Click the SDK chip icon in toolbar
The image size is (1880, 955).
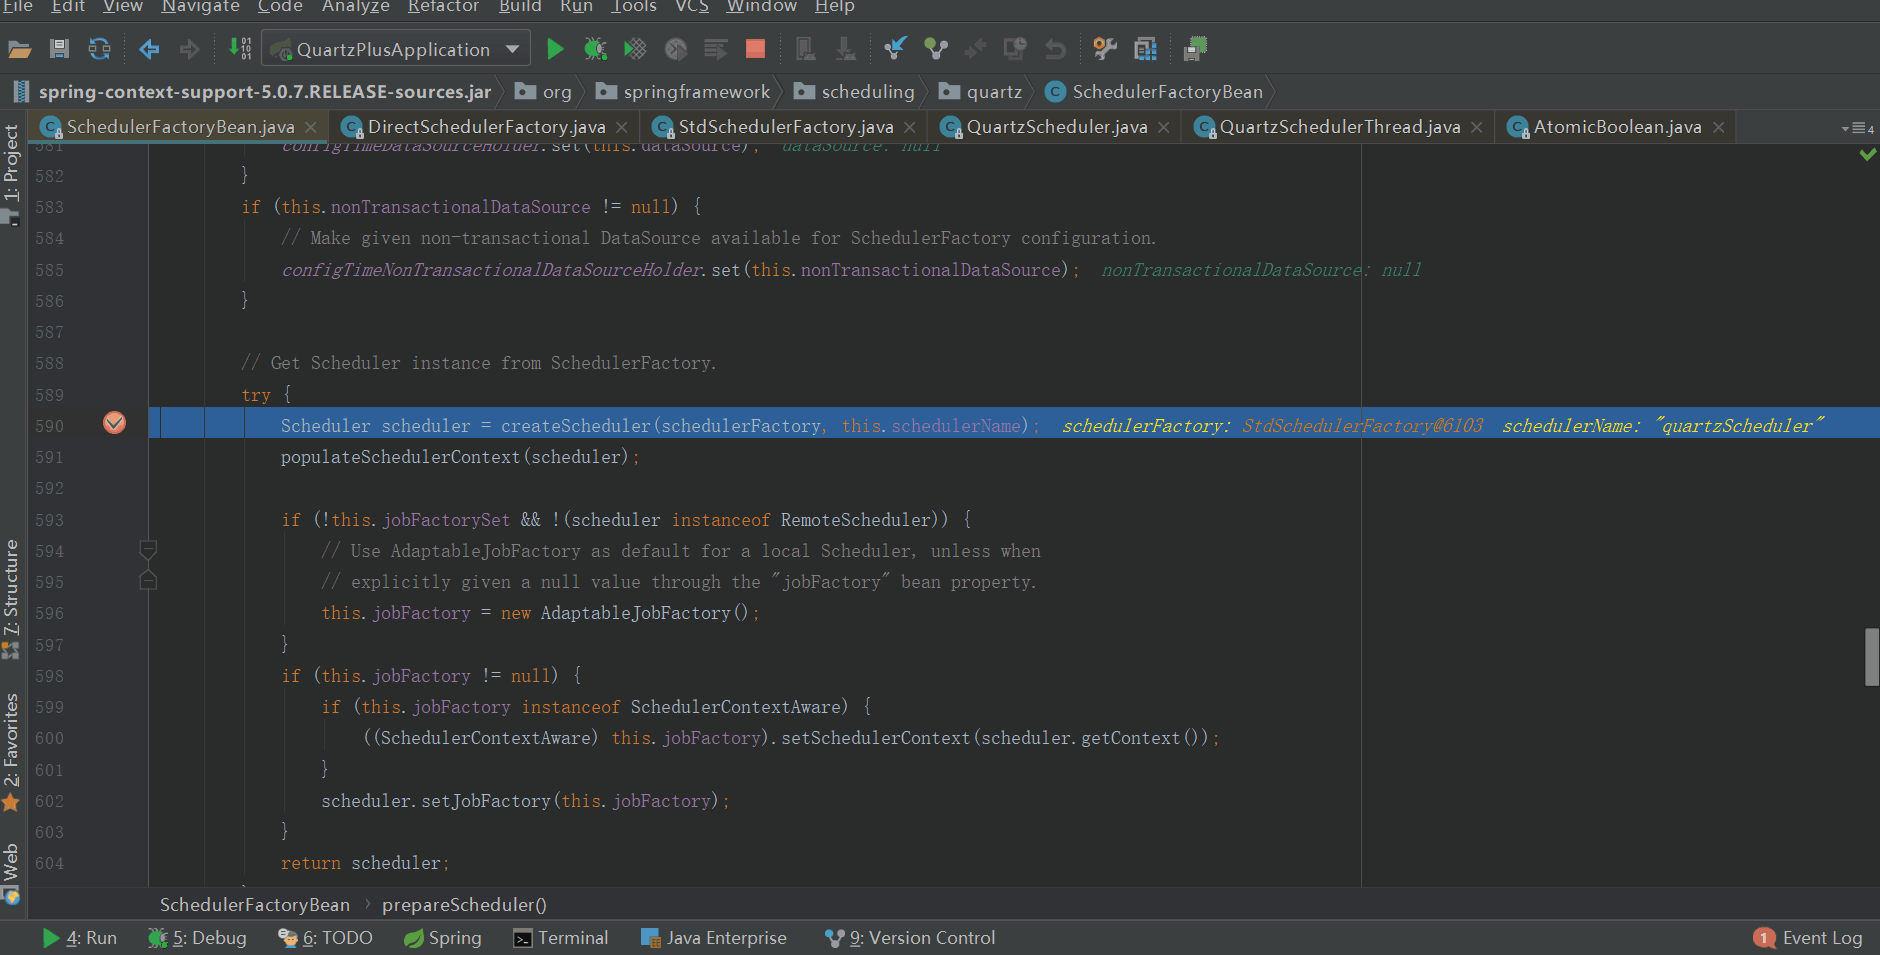pos(1195,48)
